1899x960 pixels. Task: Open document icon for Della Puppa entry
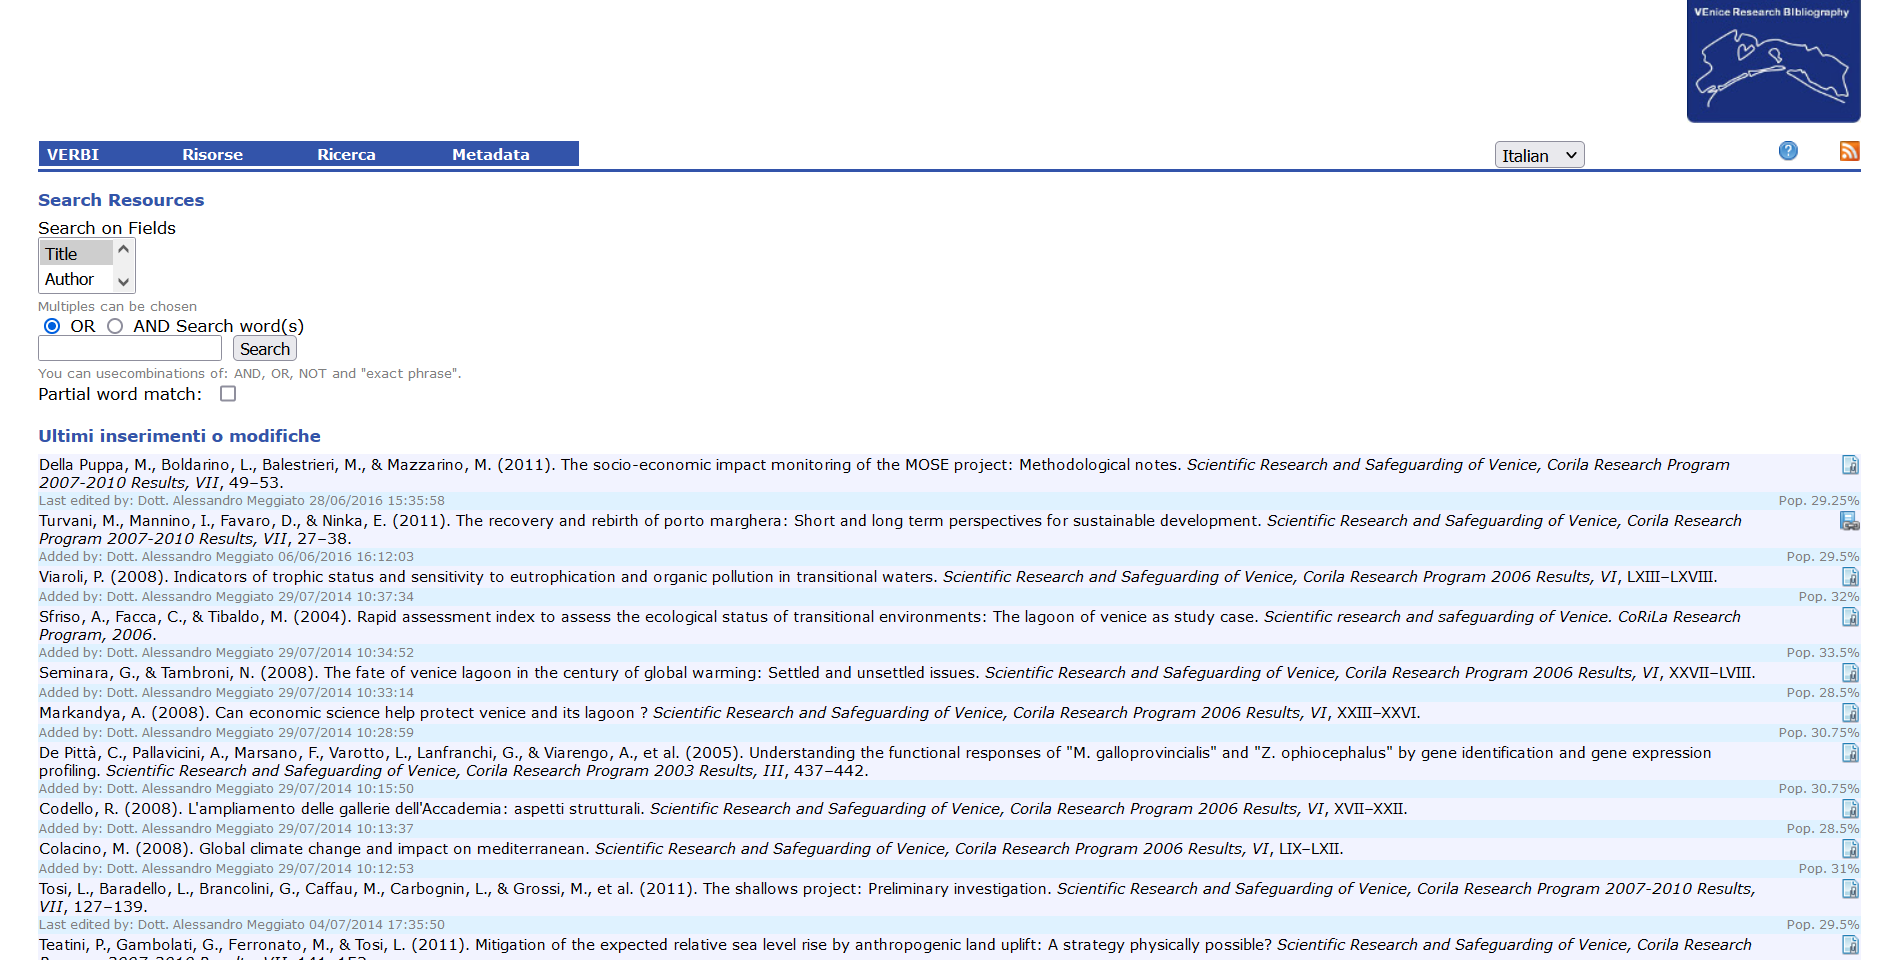1850,465
